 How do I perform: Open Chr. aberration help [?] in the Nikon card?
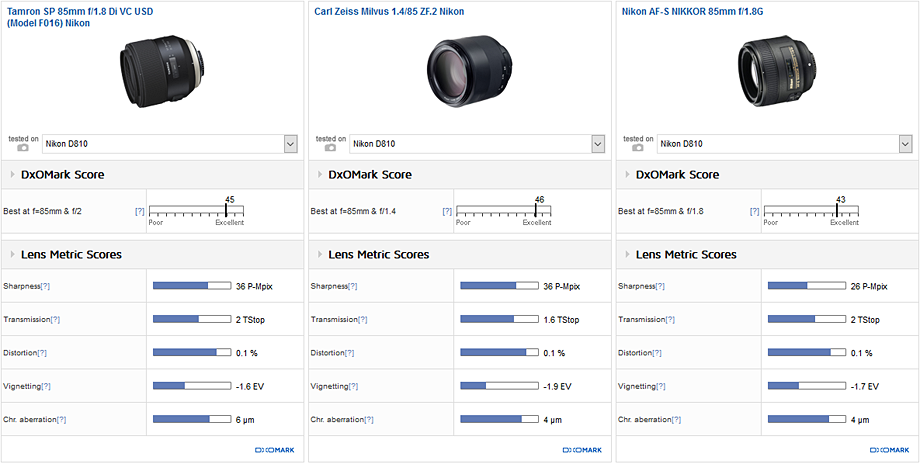tap(676, 420)
